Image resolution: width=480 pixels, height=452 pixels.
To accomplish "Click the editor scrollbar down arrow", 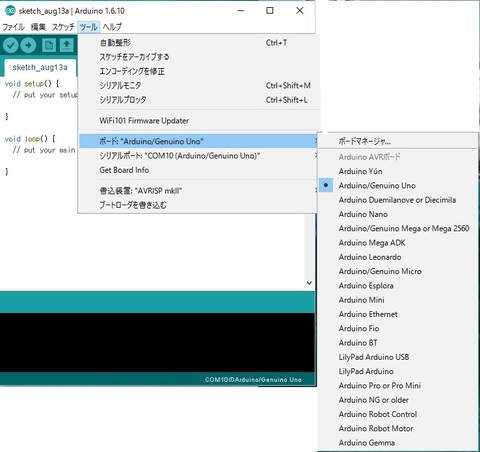I will click(x=309, y=283).
